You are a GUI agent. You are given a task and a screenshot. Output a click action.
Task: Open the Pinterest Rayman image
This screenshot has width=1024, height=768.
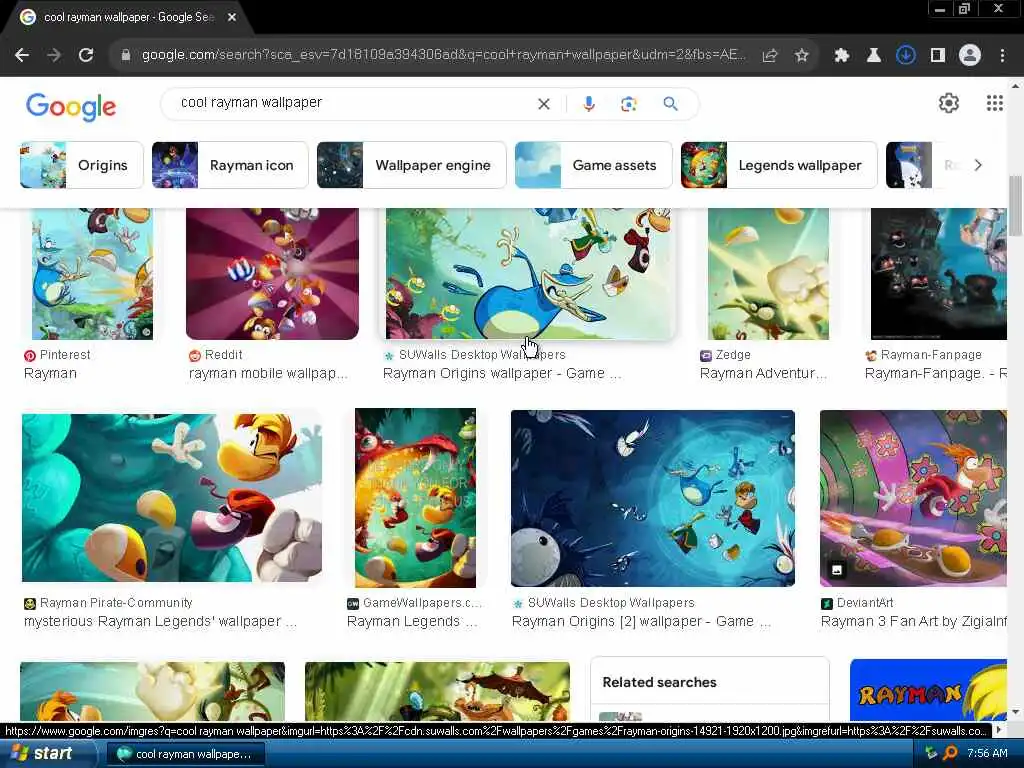pos(92,273)
